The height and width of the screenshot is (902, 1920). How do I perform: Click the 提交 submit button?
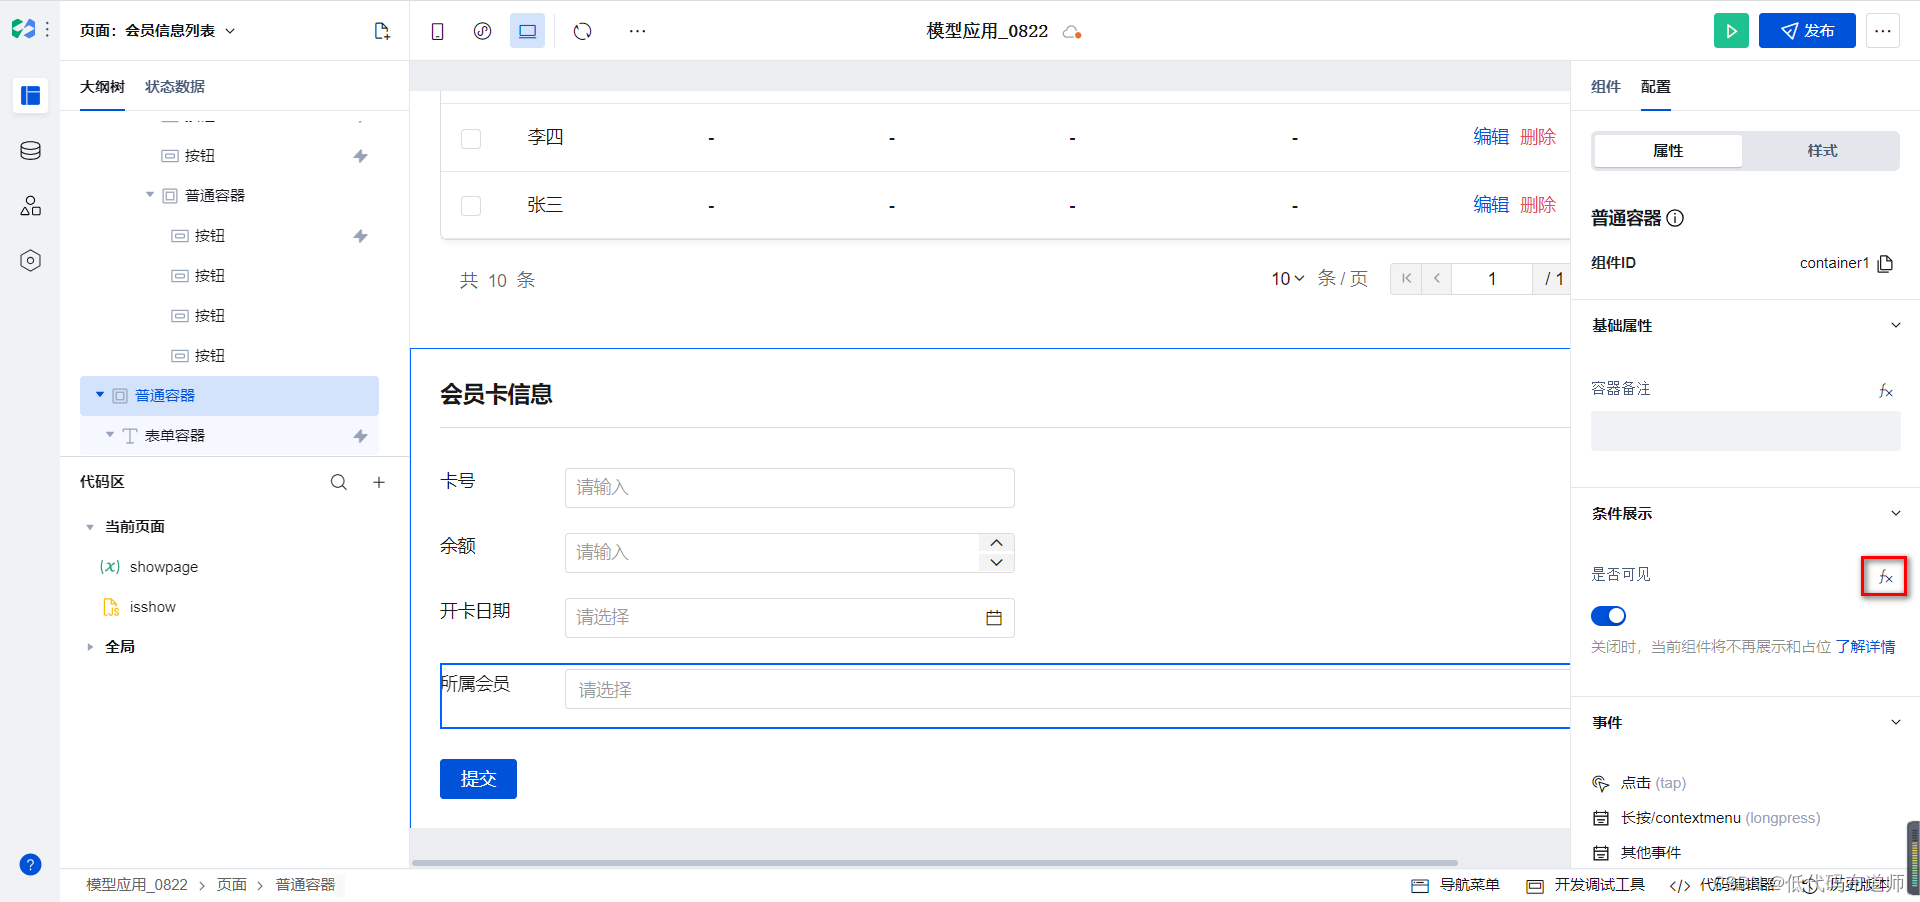[478, 779]
